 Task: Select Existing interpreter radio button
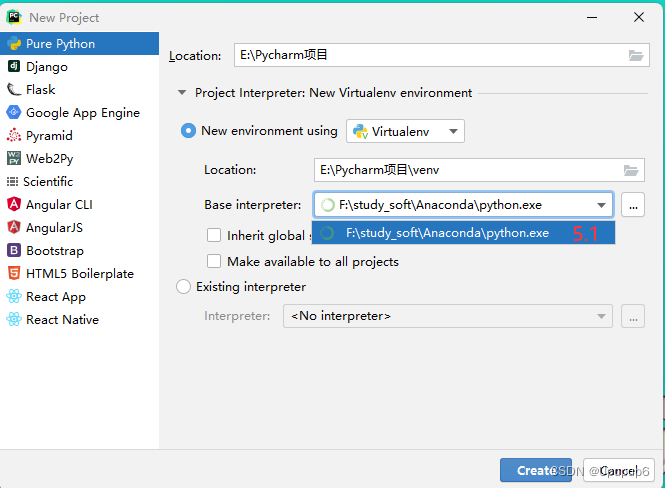[x=183, y=287]
